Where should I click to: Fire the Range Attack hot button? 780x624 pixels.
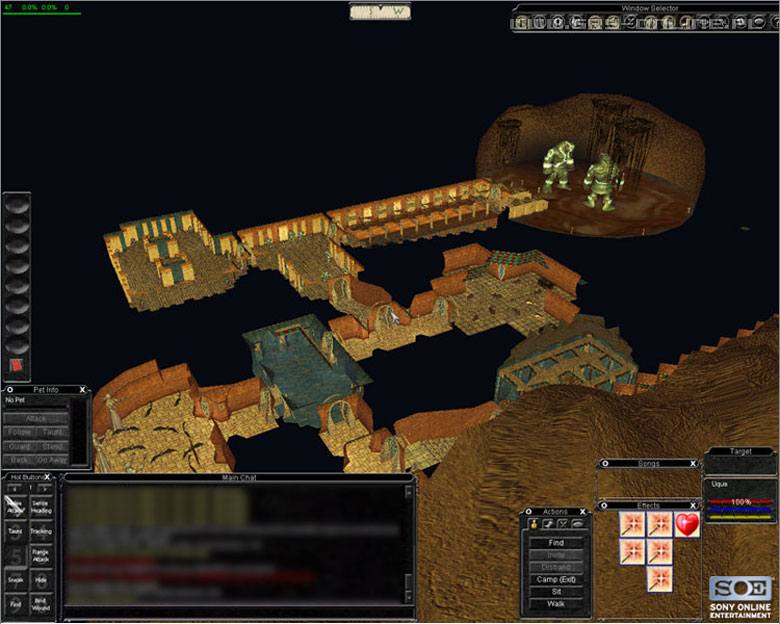pos(41,556)
